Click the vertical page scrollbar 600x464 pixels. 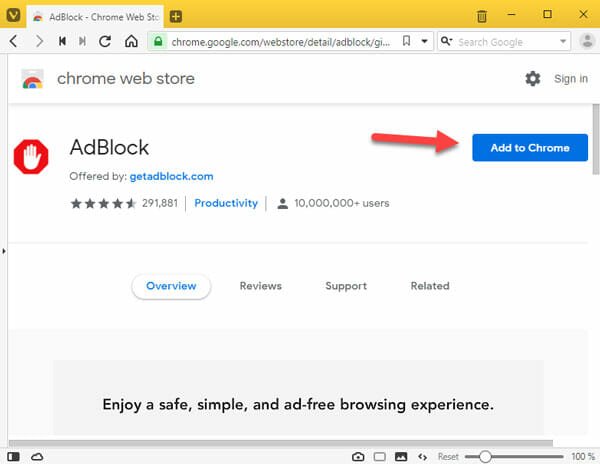pos(596,139)
